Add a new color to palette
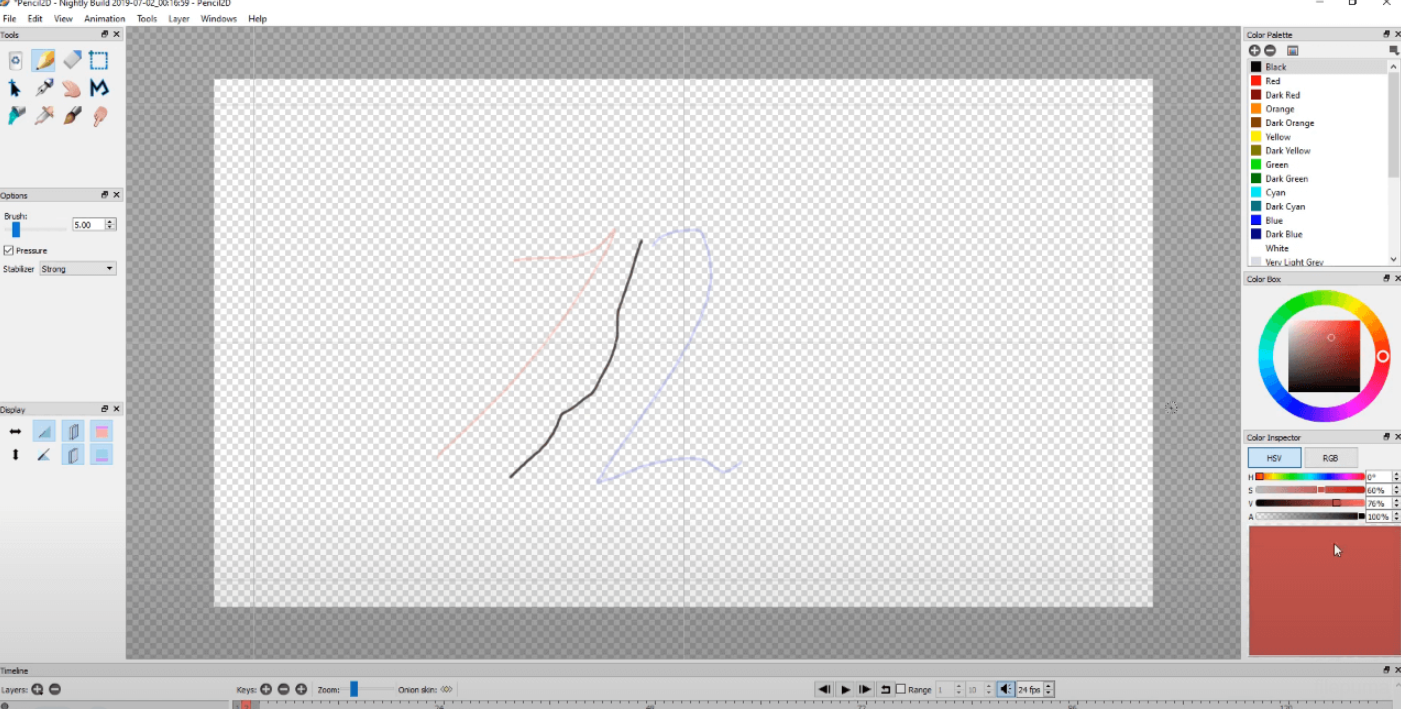 pyautogui.click(x=1254, y=50)
